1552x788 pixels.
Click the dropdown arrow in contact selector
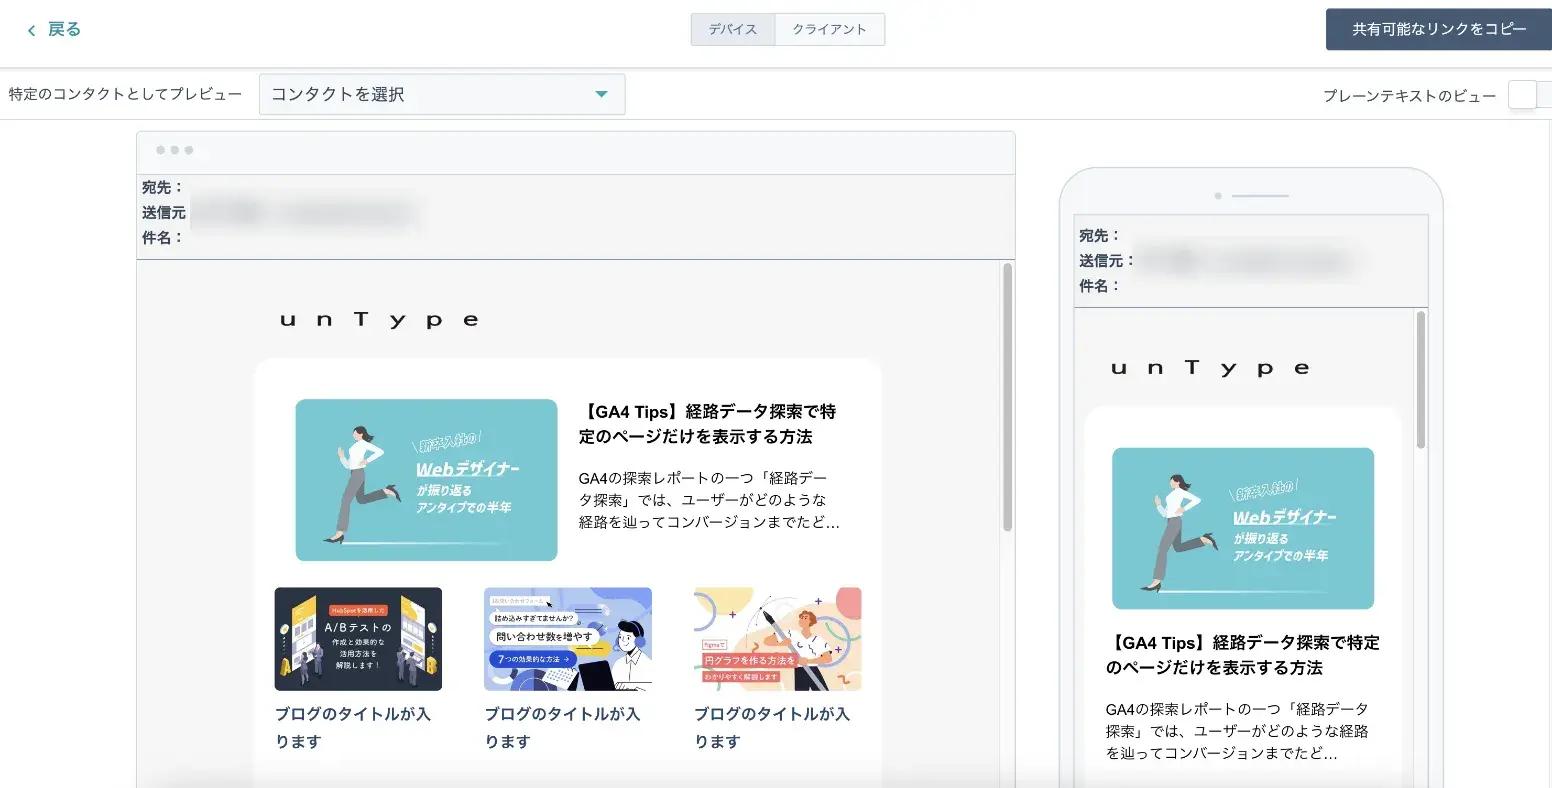(x=601, y=95)
